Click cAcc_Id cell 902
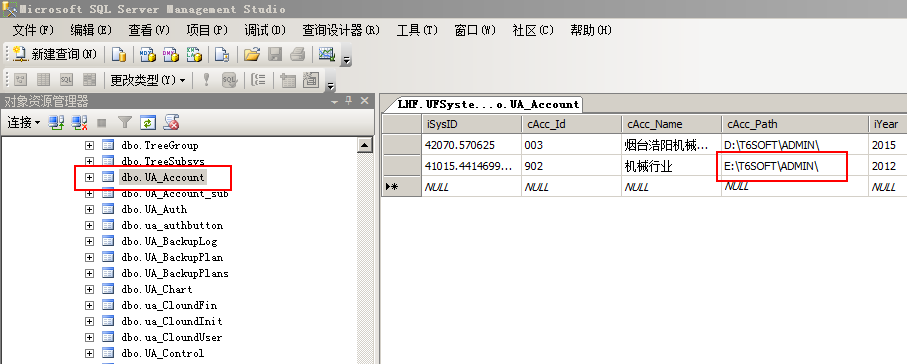This screenshot has height=364, width=907. [x=571, y=166]
